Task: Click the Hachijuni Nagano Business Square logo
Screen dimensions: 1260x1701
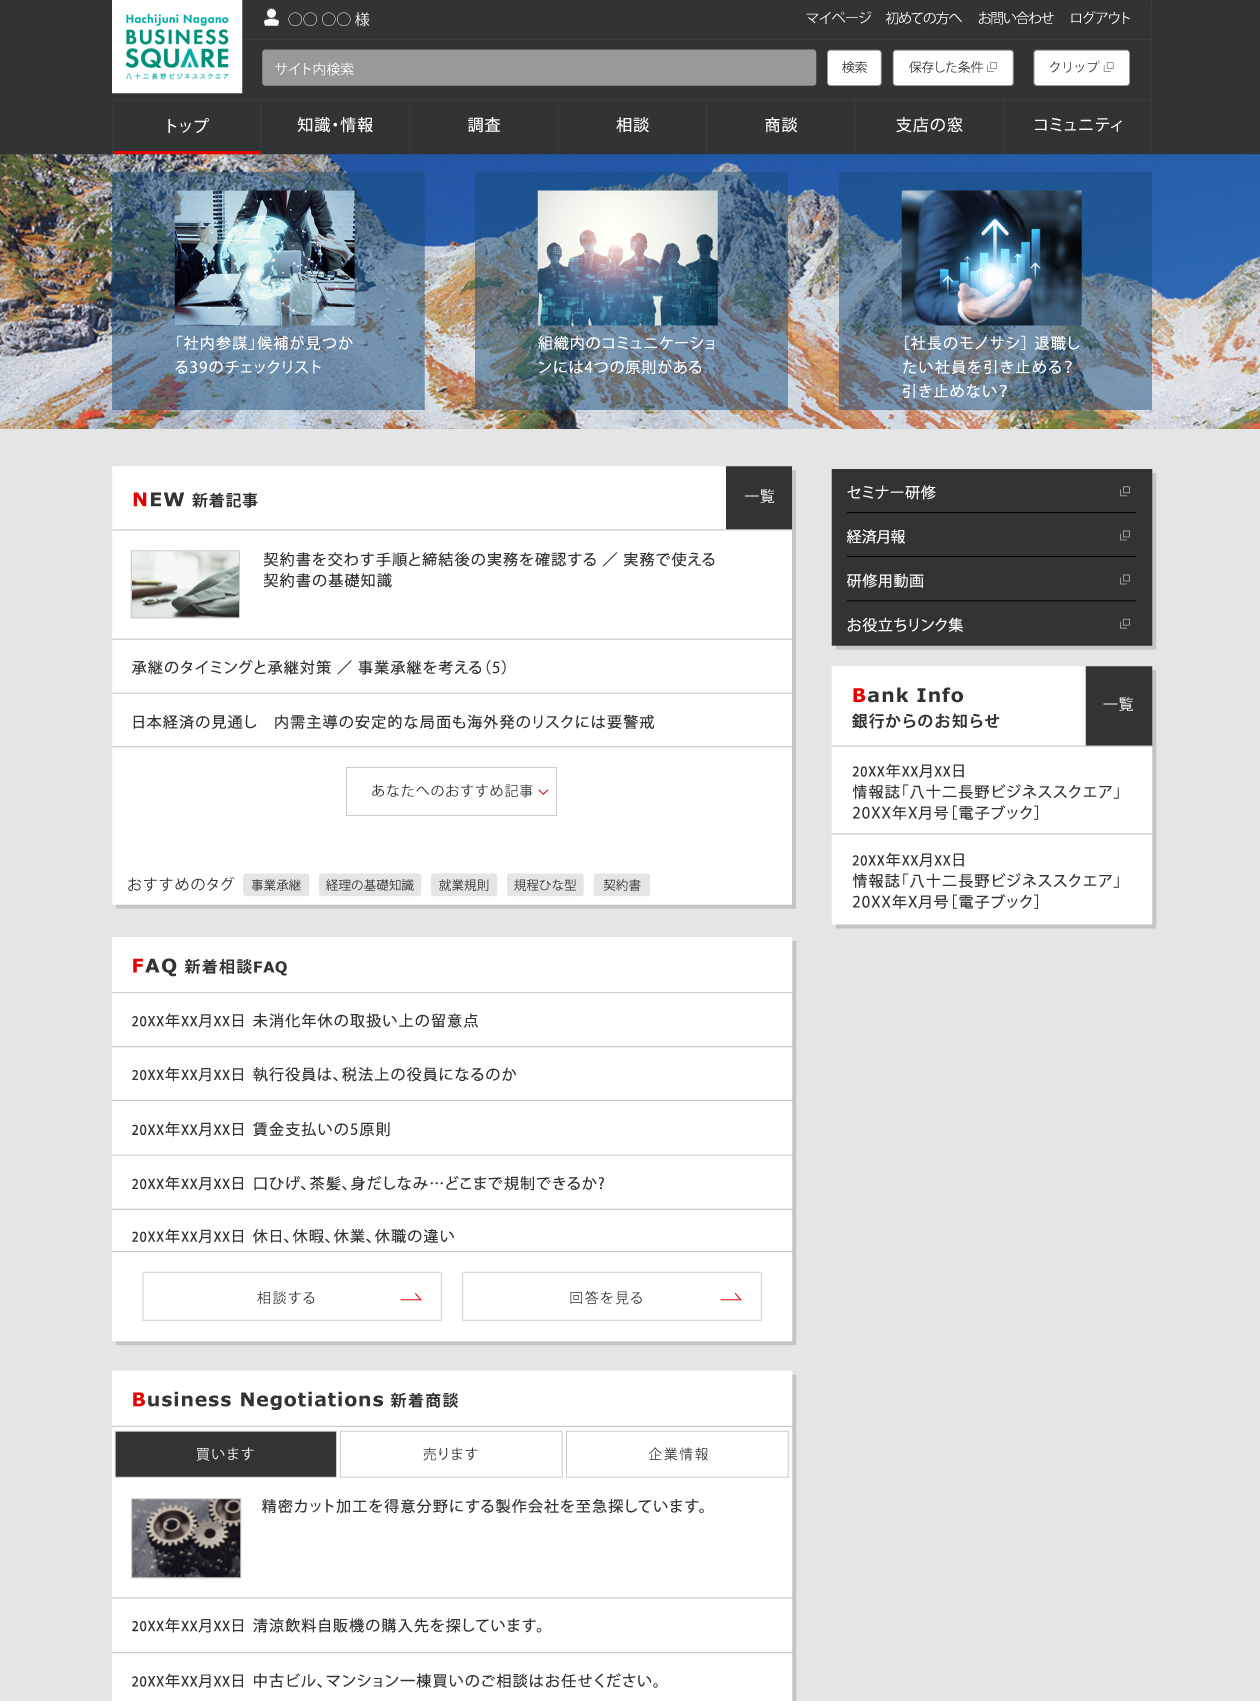Action: [177, 47]
